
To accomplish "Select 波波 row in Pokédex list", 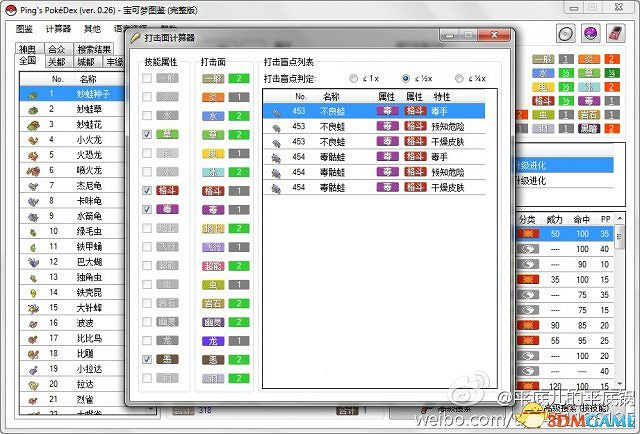I will [73, 323].
